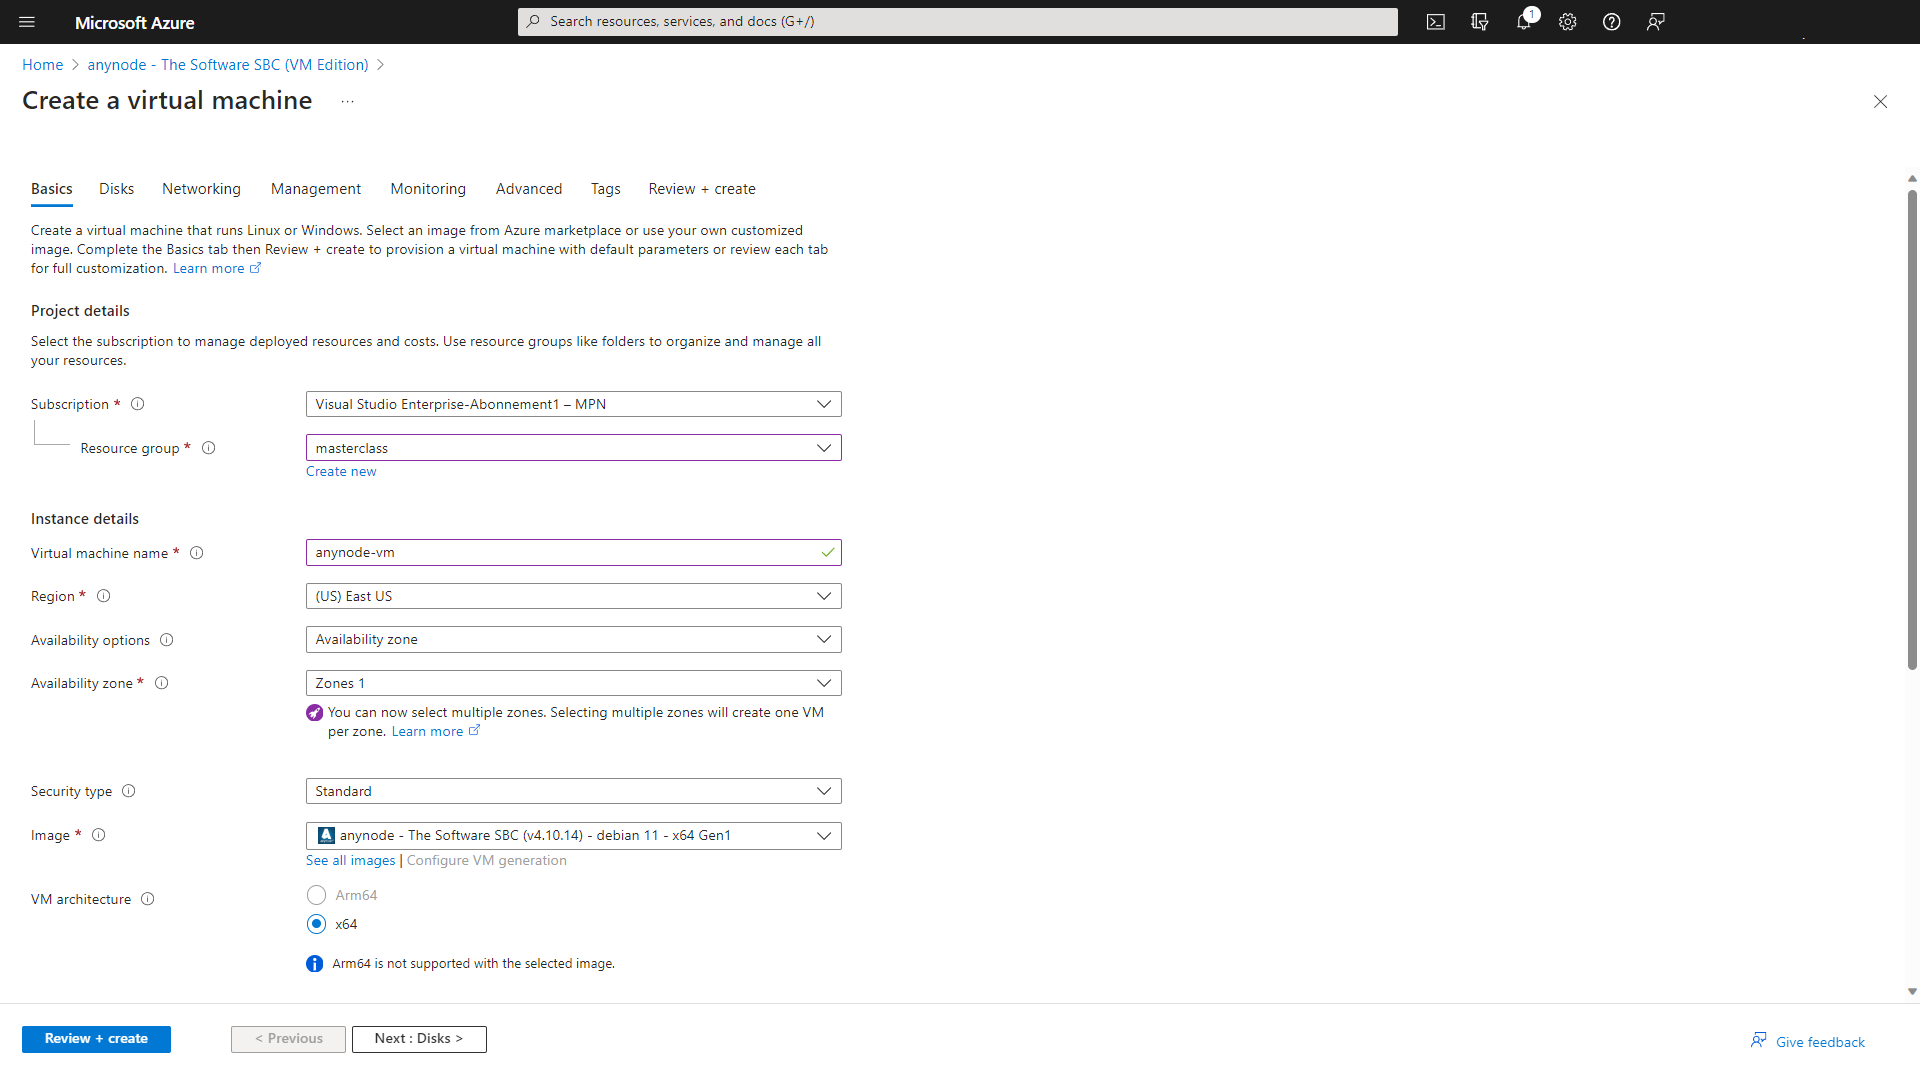
Task: Click the Azure home navigation icon
Action: pyautogui.click(x=41, y=63)
